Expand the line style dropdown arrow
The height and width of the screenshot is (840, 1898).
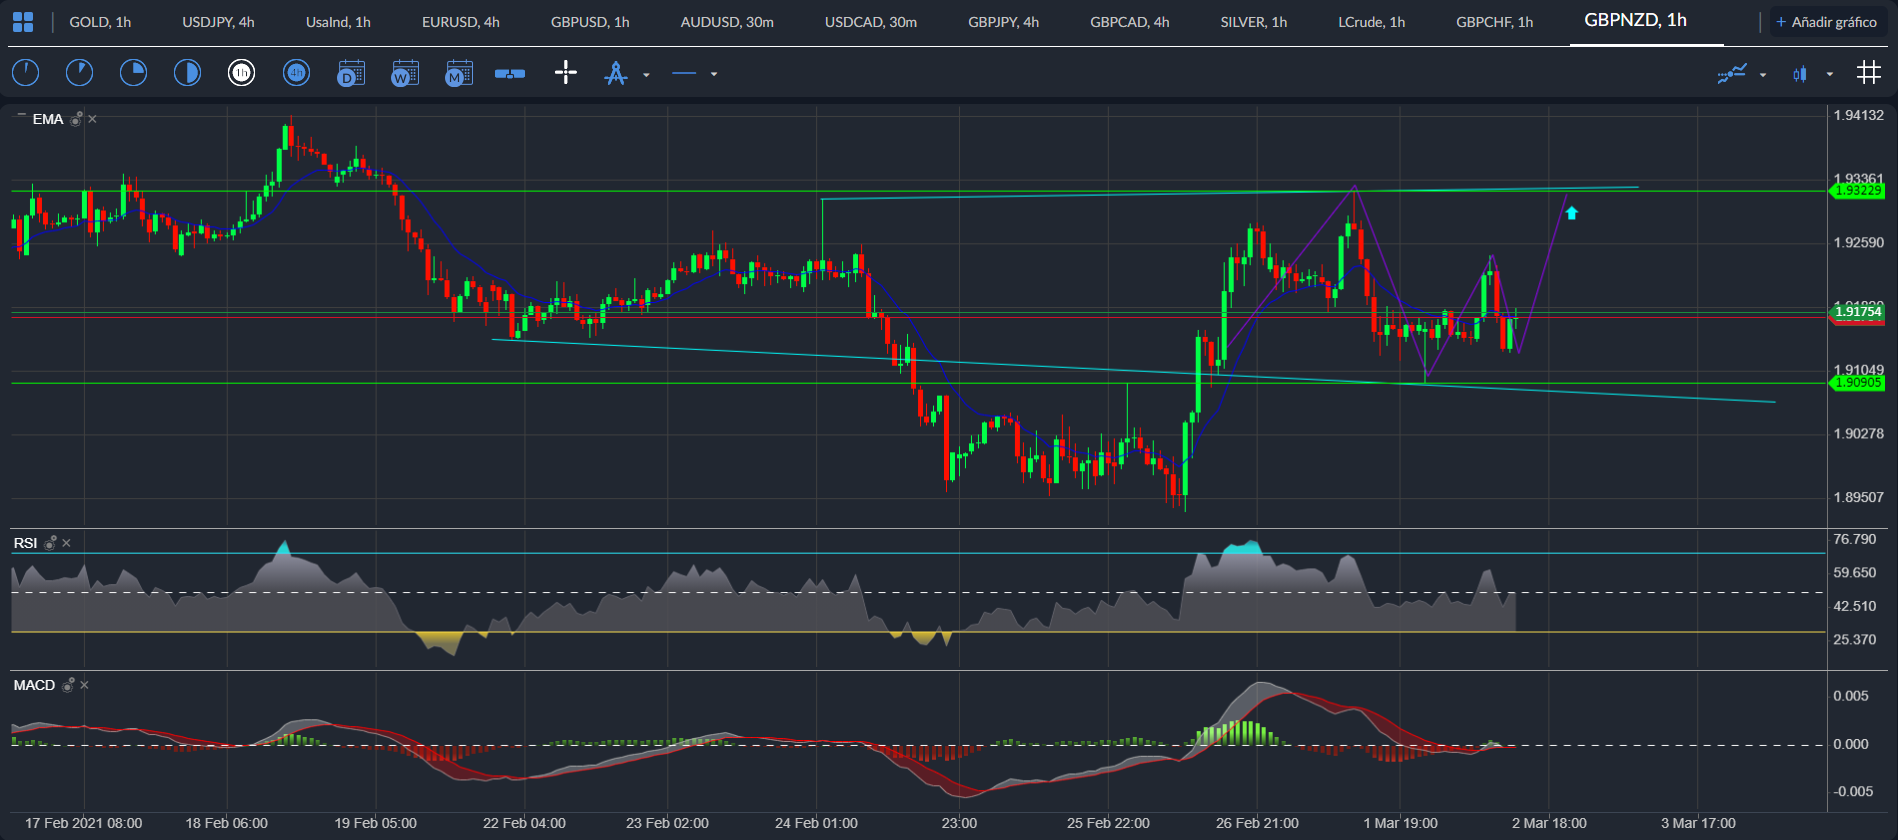coord(713,74)
